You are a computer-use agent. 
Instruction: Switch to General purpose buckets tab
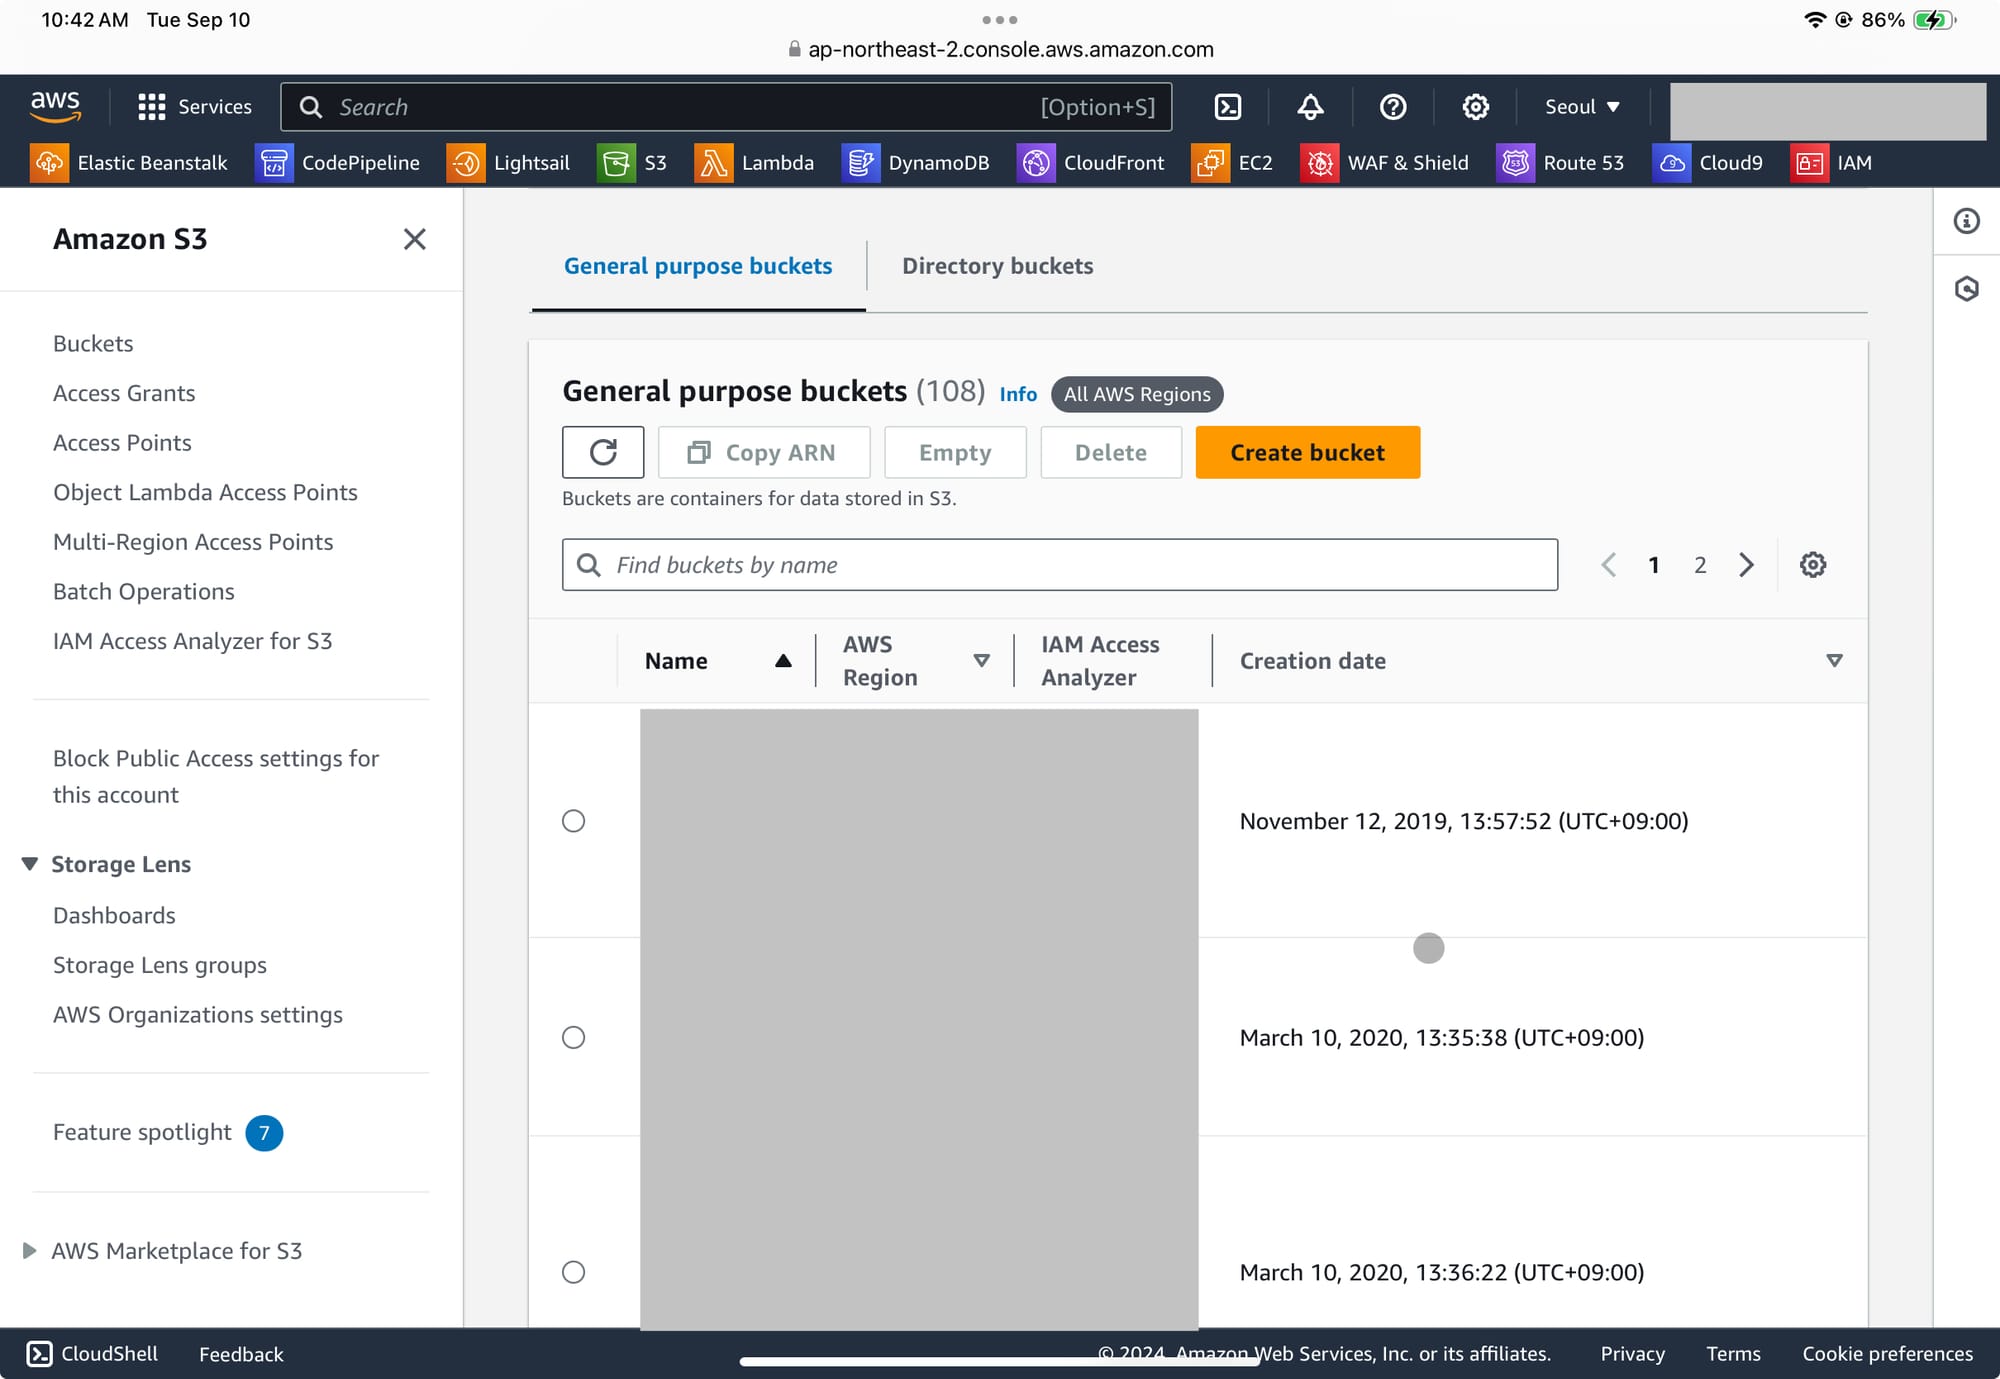pyautogui.click(x=698, y=266)
